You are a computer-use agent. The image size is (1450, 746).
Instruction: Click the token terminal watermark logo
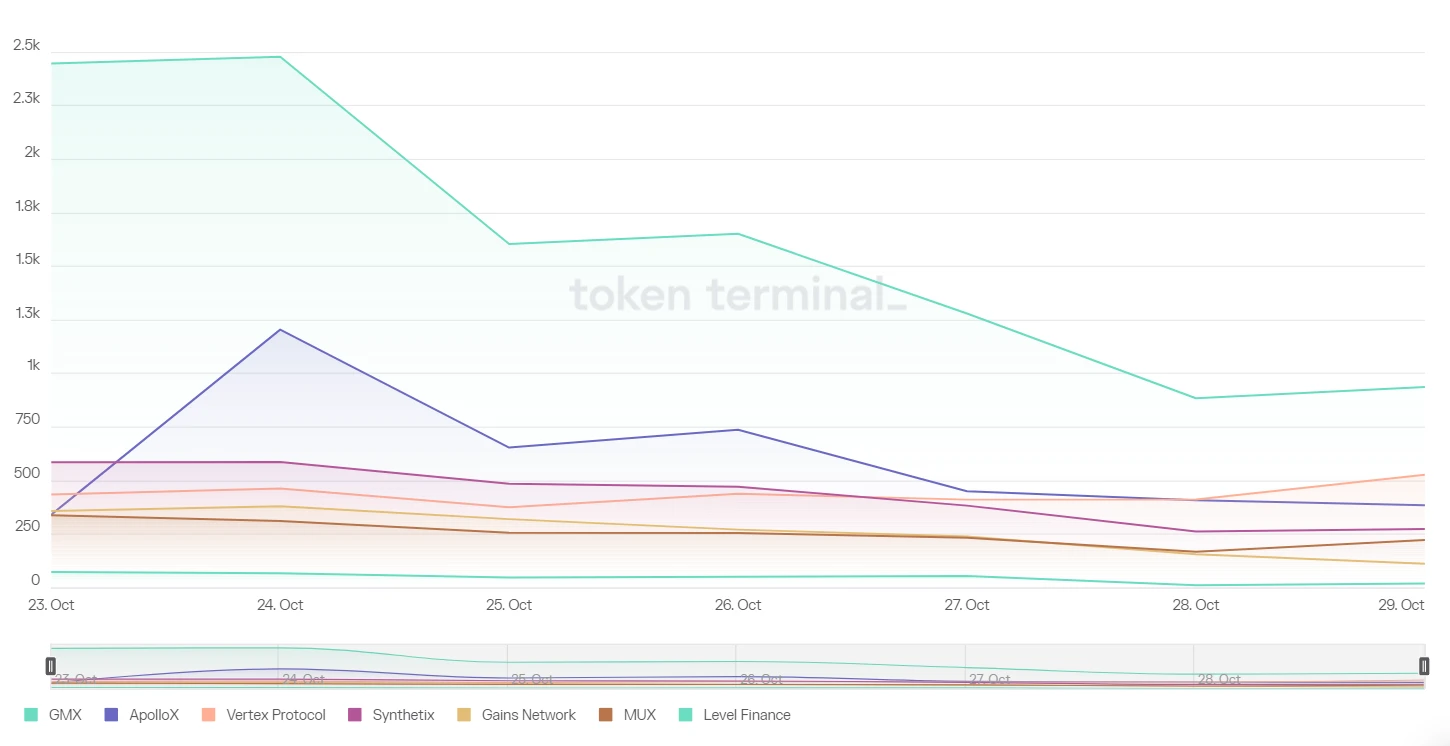coord(738,295)
